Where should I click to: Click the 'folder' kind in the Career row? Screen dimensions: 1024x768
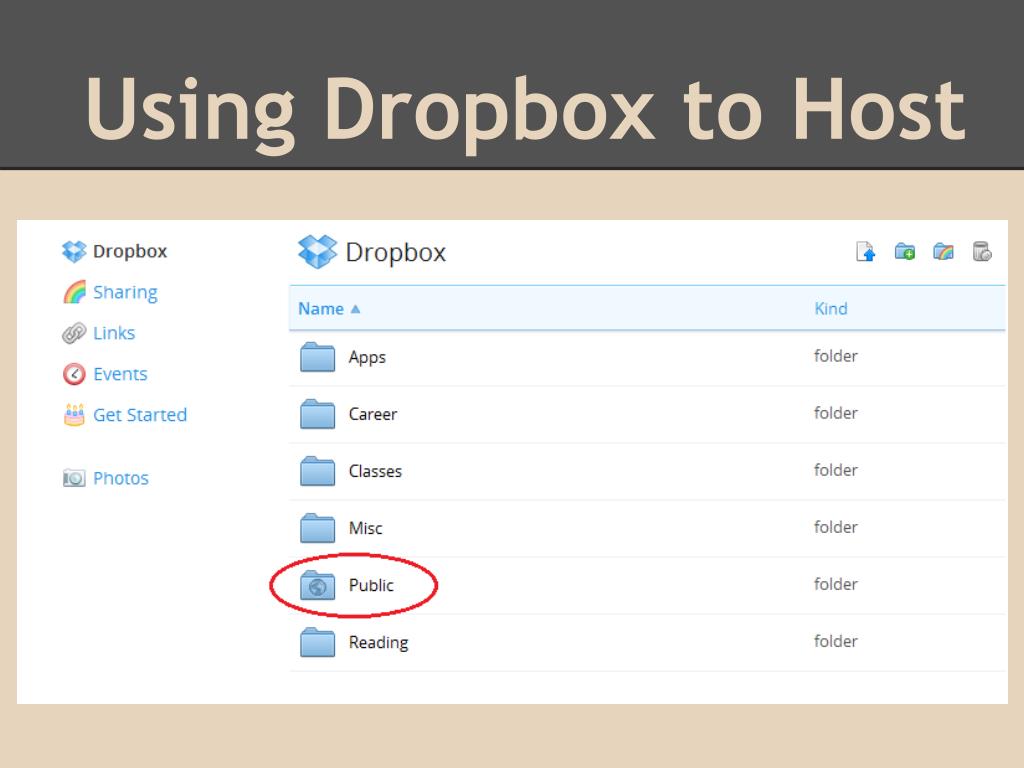[x=835, y=413]
